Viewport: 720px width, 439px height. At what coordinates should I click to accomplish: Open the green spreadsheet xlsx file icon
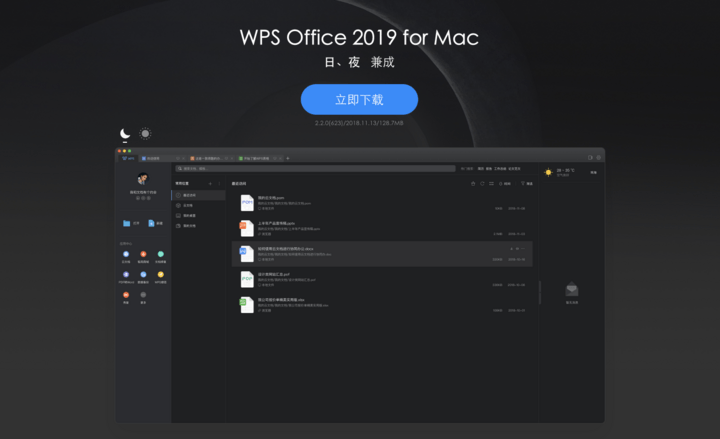(247, 303)
